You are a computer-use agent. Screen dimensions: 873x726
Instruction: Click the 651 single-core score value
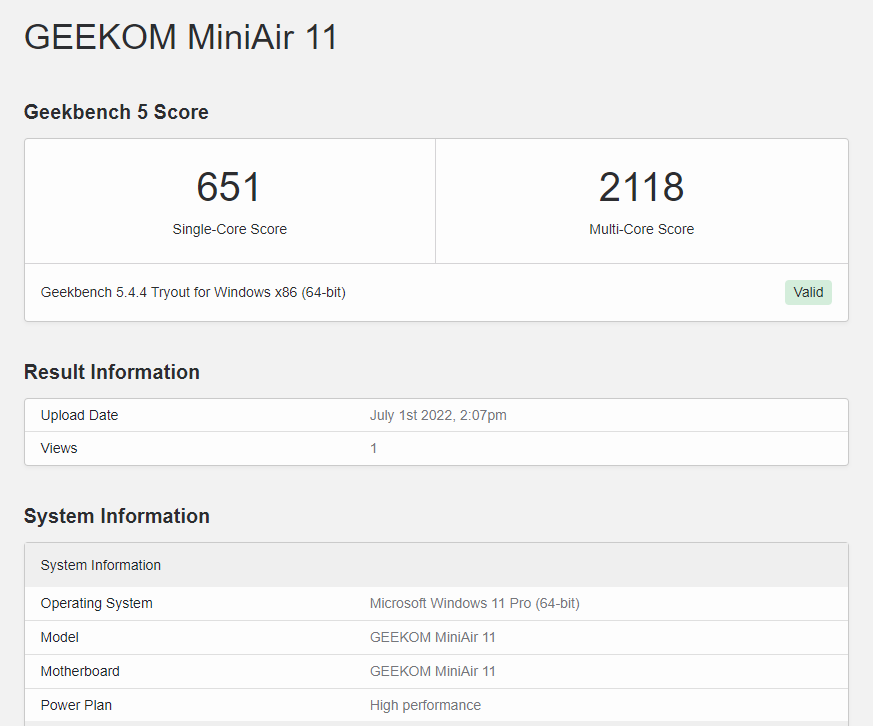pyautogui.click(x=229, y=187)
